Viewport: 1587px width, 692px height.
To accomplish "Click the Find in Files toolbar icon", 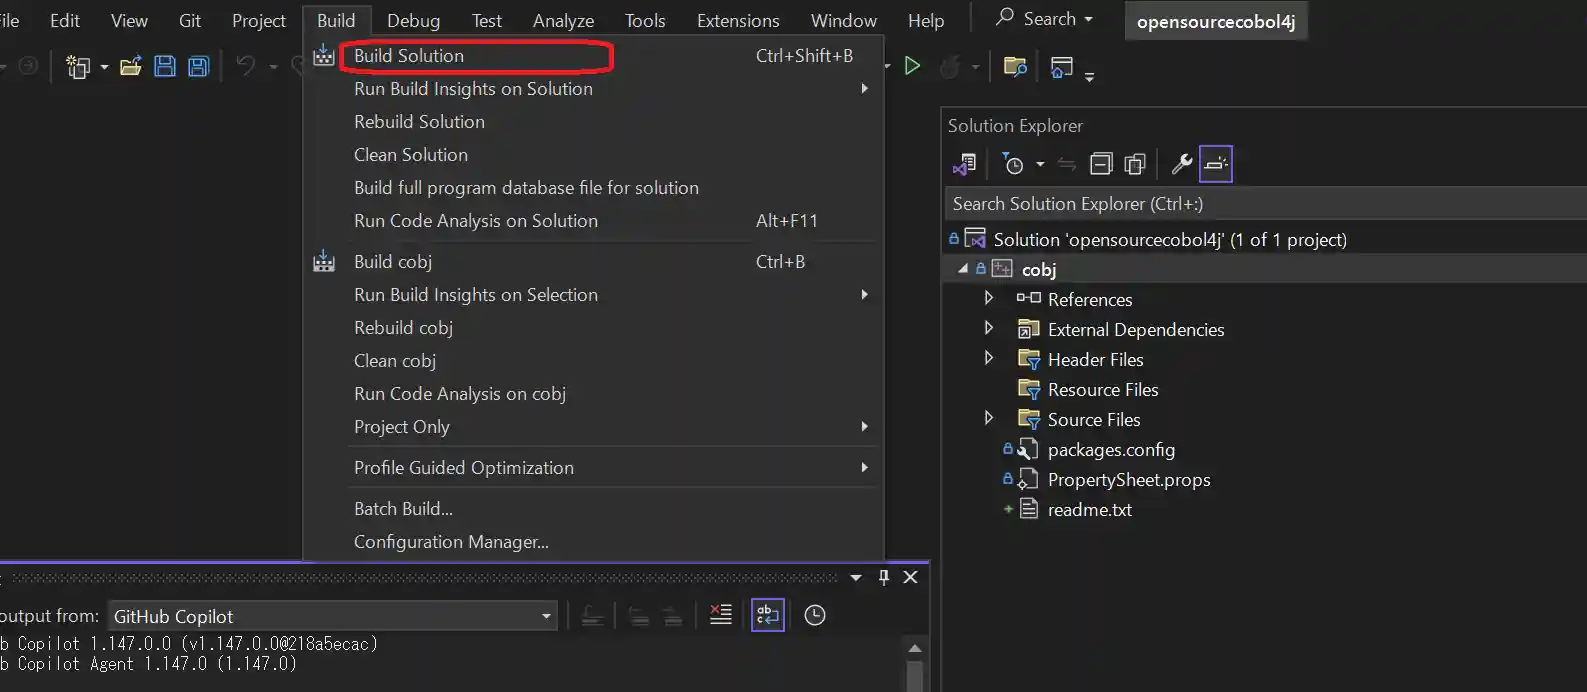I will (x=1015, y=67).
